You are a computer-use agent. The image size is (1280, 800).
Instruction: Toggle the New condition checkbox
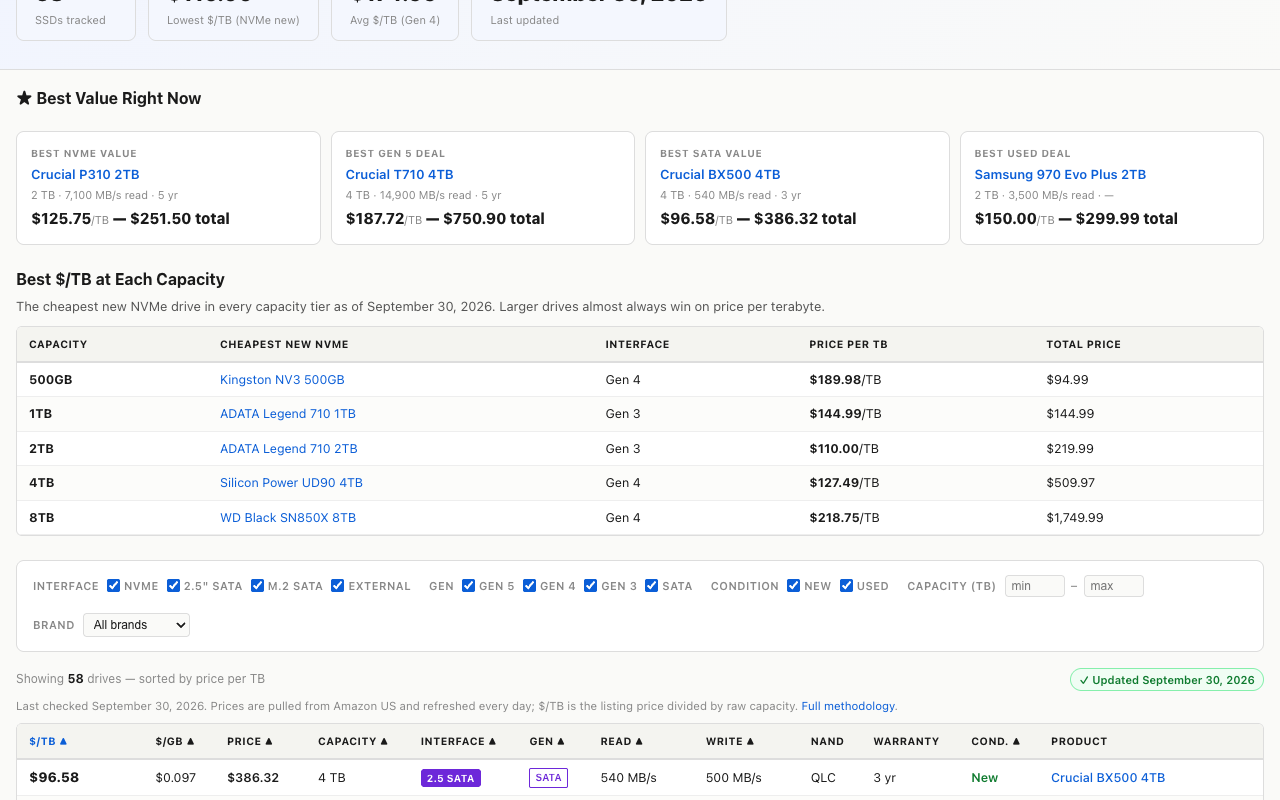click(x=794, y=586)
